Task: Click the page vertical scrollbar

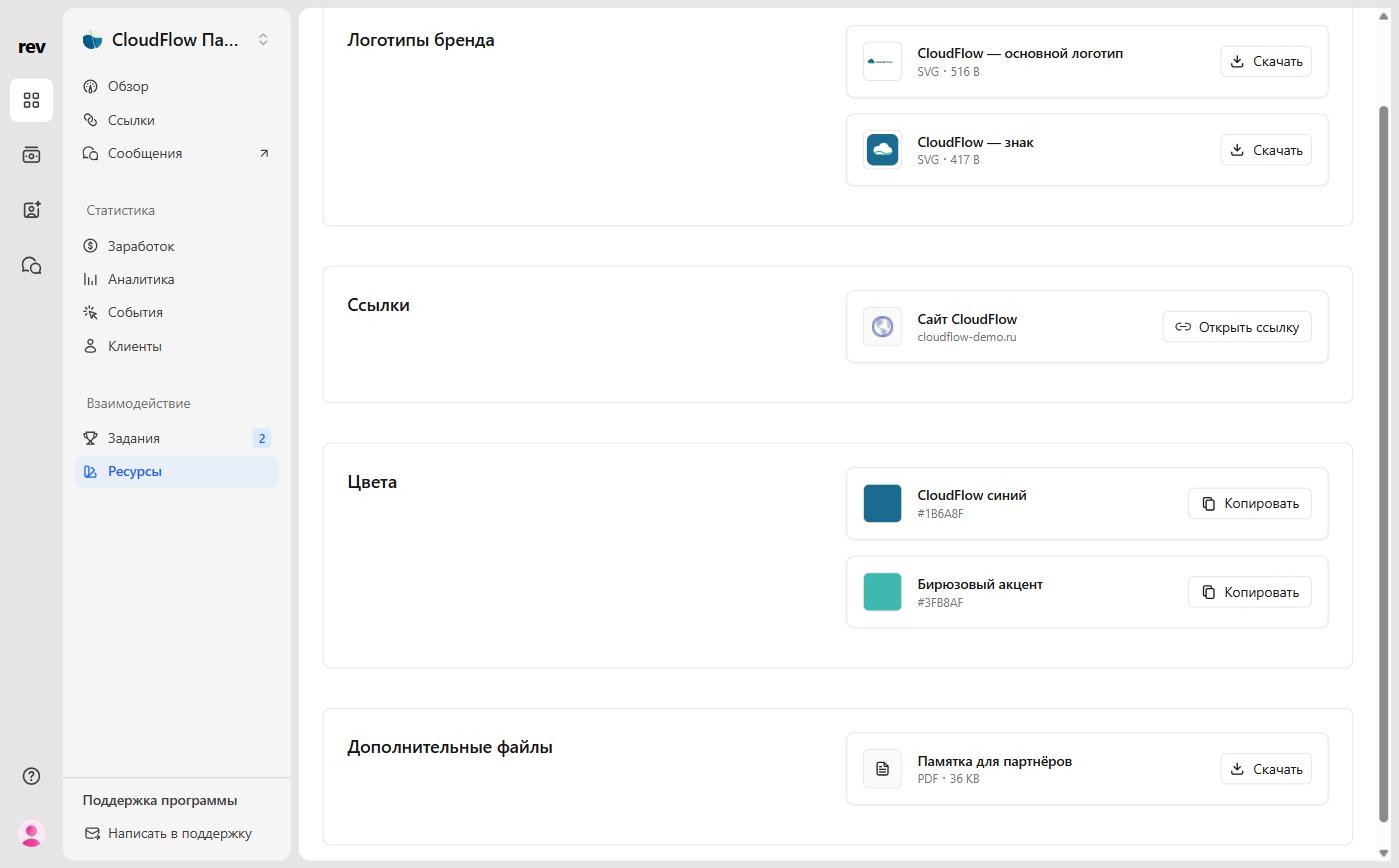Action: (x=1384, y=463)
